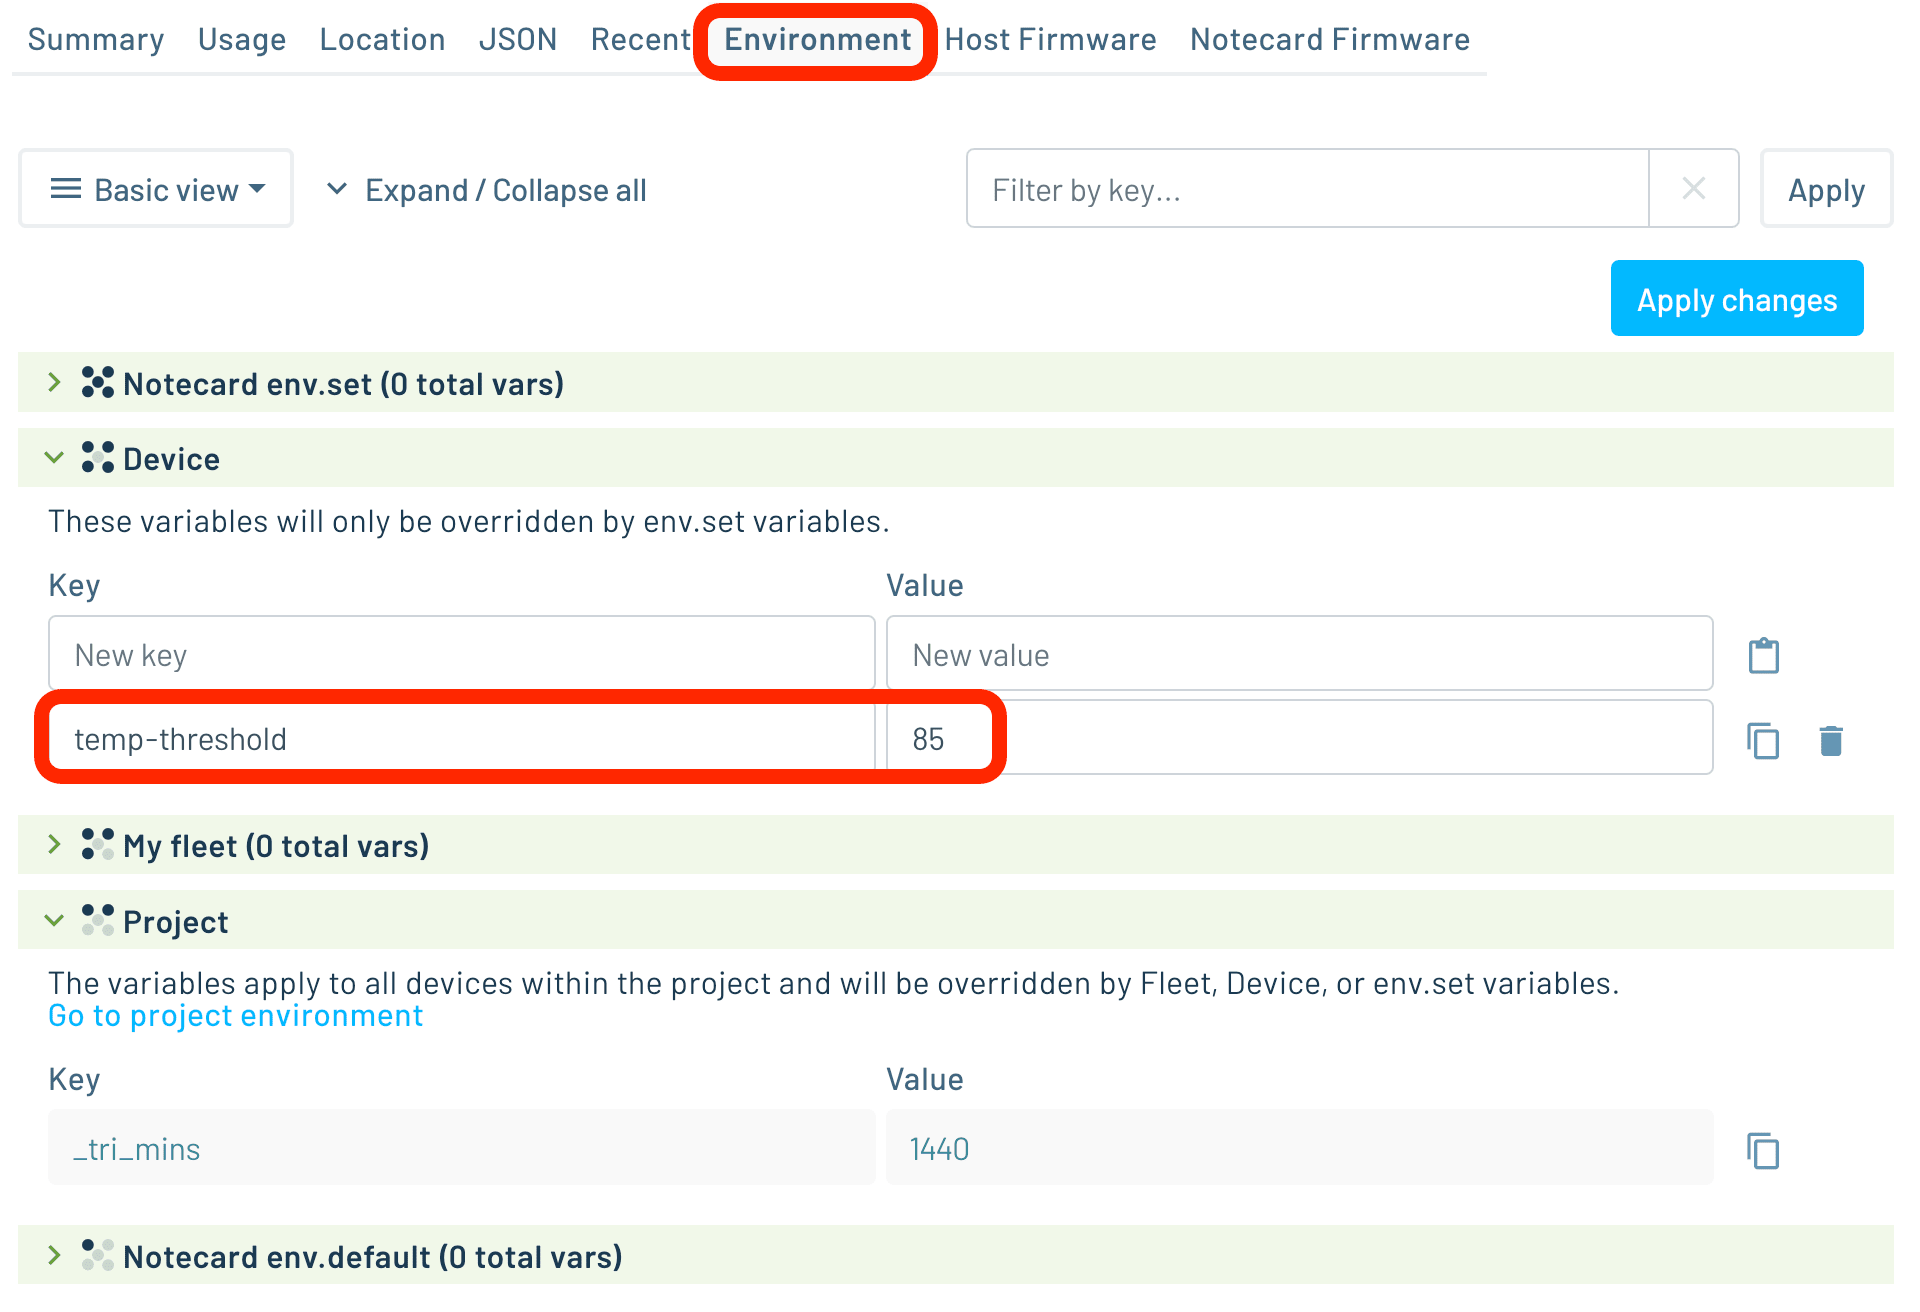Edit the value 85 field
The height and width of the screenshot is (1312, 1920).
tap(1300, 738)
